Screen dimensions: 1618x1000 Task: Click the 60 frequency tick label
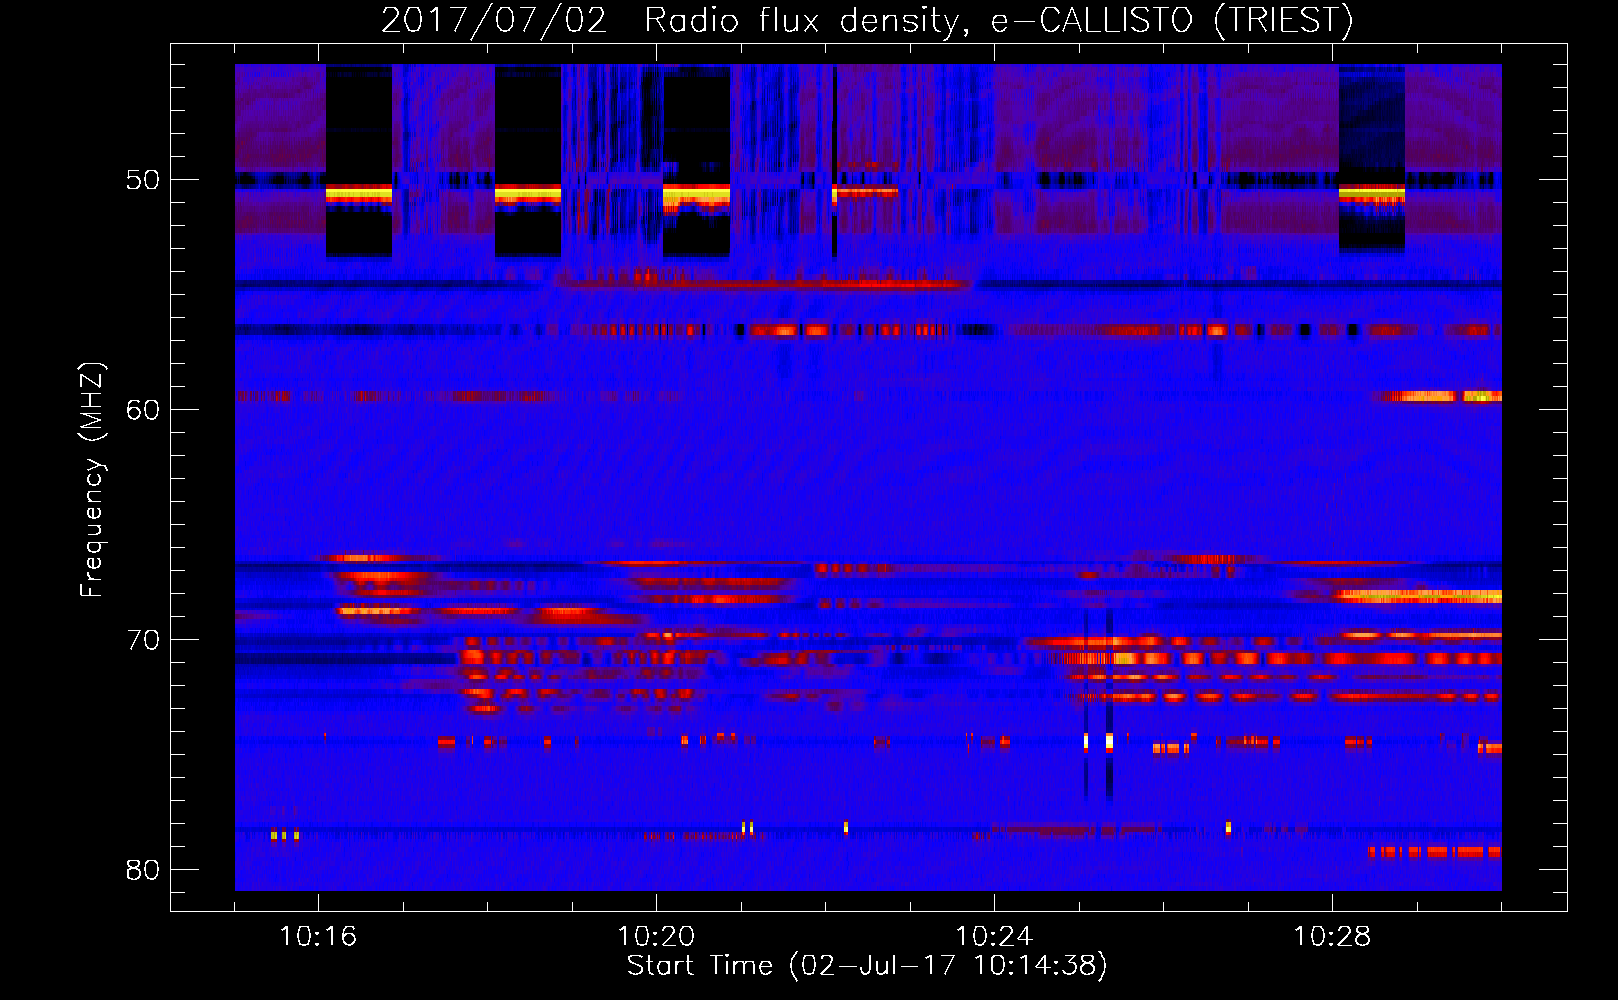tap(143, 410)
